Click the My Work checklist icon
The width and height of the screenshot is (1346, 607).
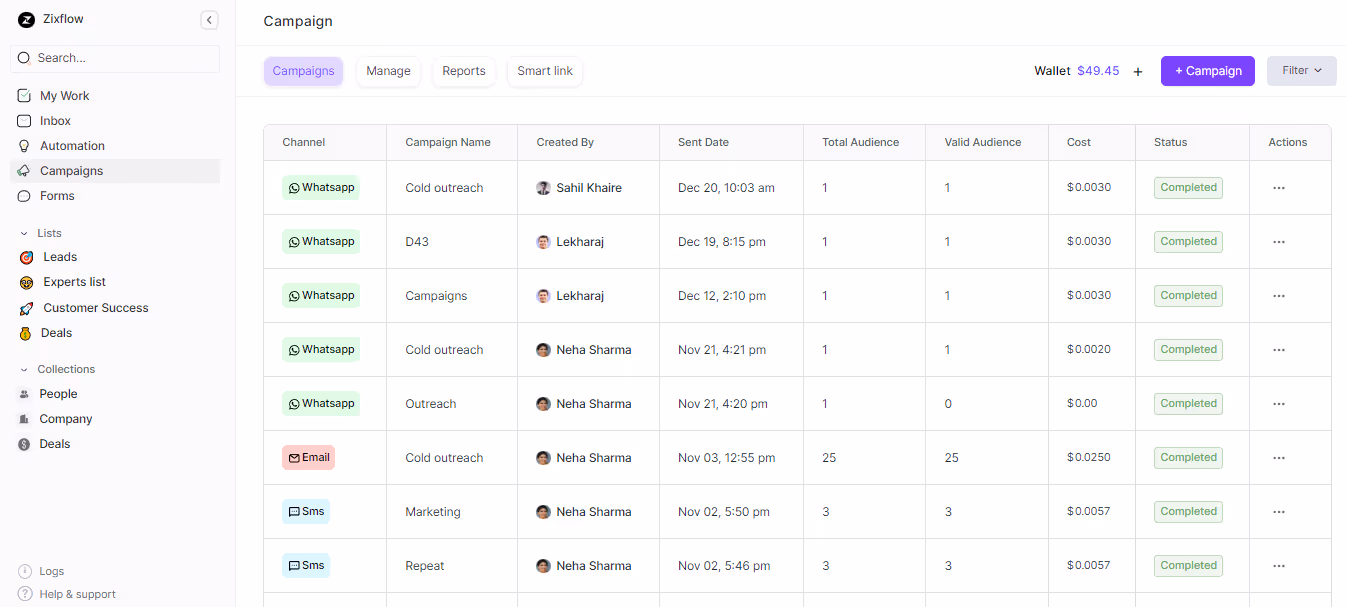coord(24,96)
